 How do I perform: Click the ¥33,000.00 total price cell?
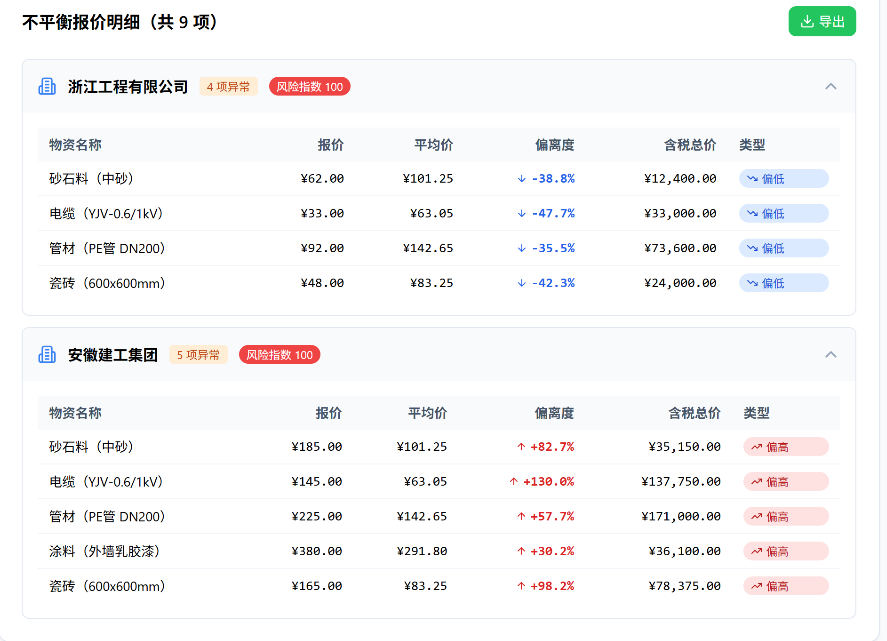(680, 213)
